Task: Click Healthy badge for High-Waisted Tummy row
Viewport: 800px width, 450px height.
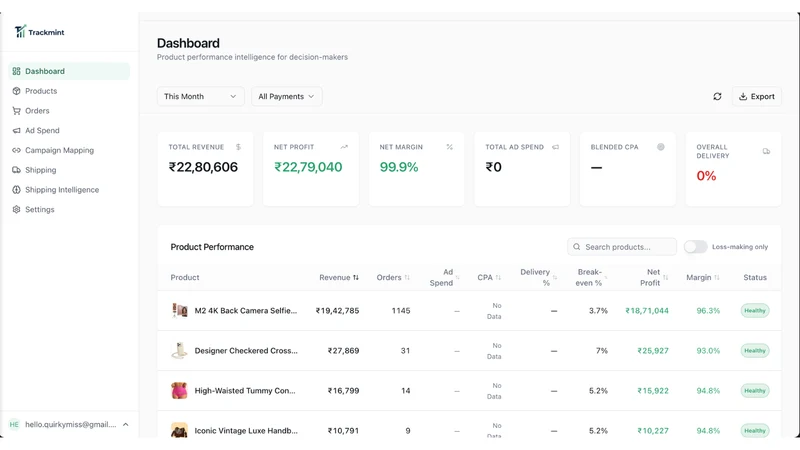Action: coord(755,391)
